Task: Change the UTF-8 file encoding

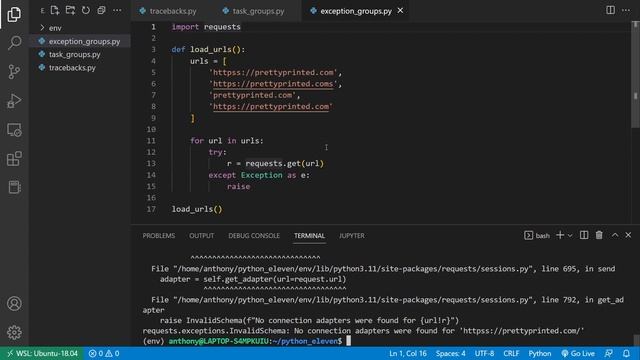Action: [x=484, y=353]
